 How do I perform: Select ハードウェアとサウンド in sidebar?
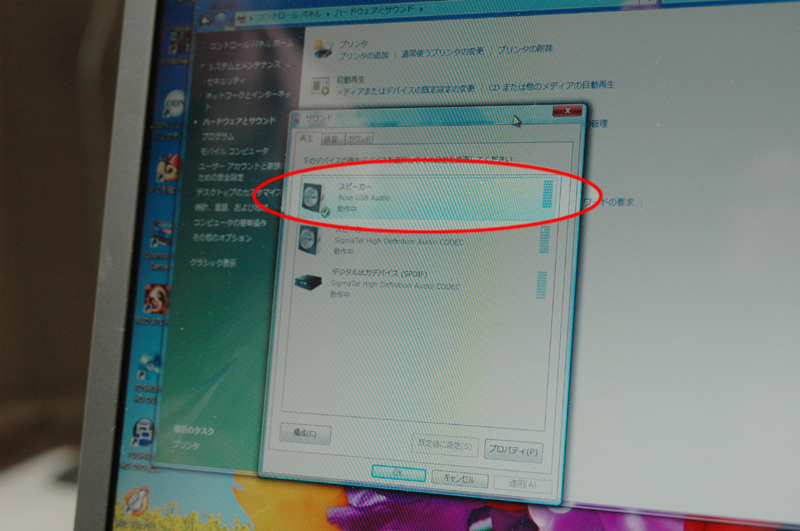(239, 121)
